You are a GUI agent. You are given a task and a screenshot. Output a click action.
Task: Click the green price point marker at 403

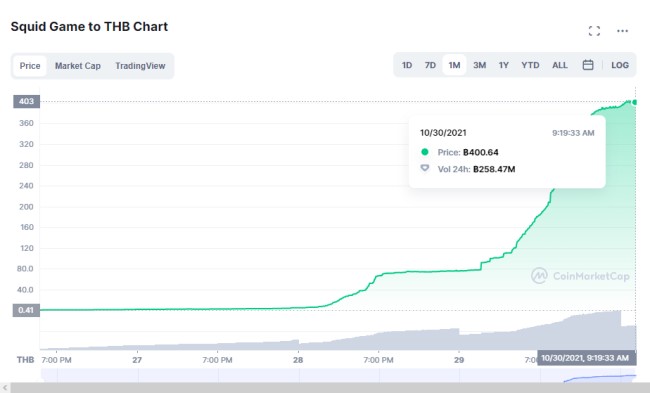(x=635, y=102)
